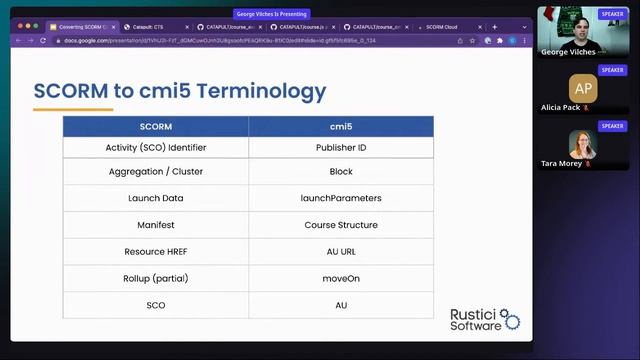Click the moveOn cell
Screen dimensions: 640x360
[x=341, y=278]
